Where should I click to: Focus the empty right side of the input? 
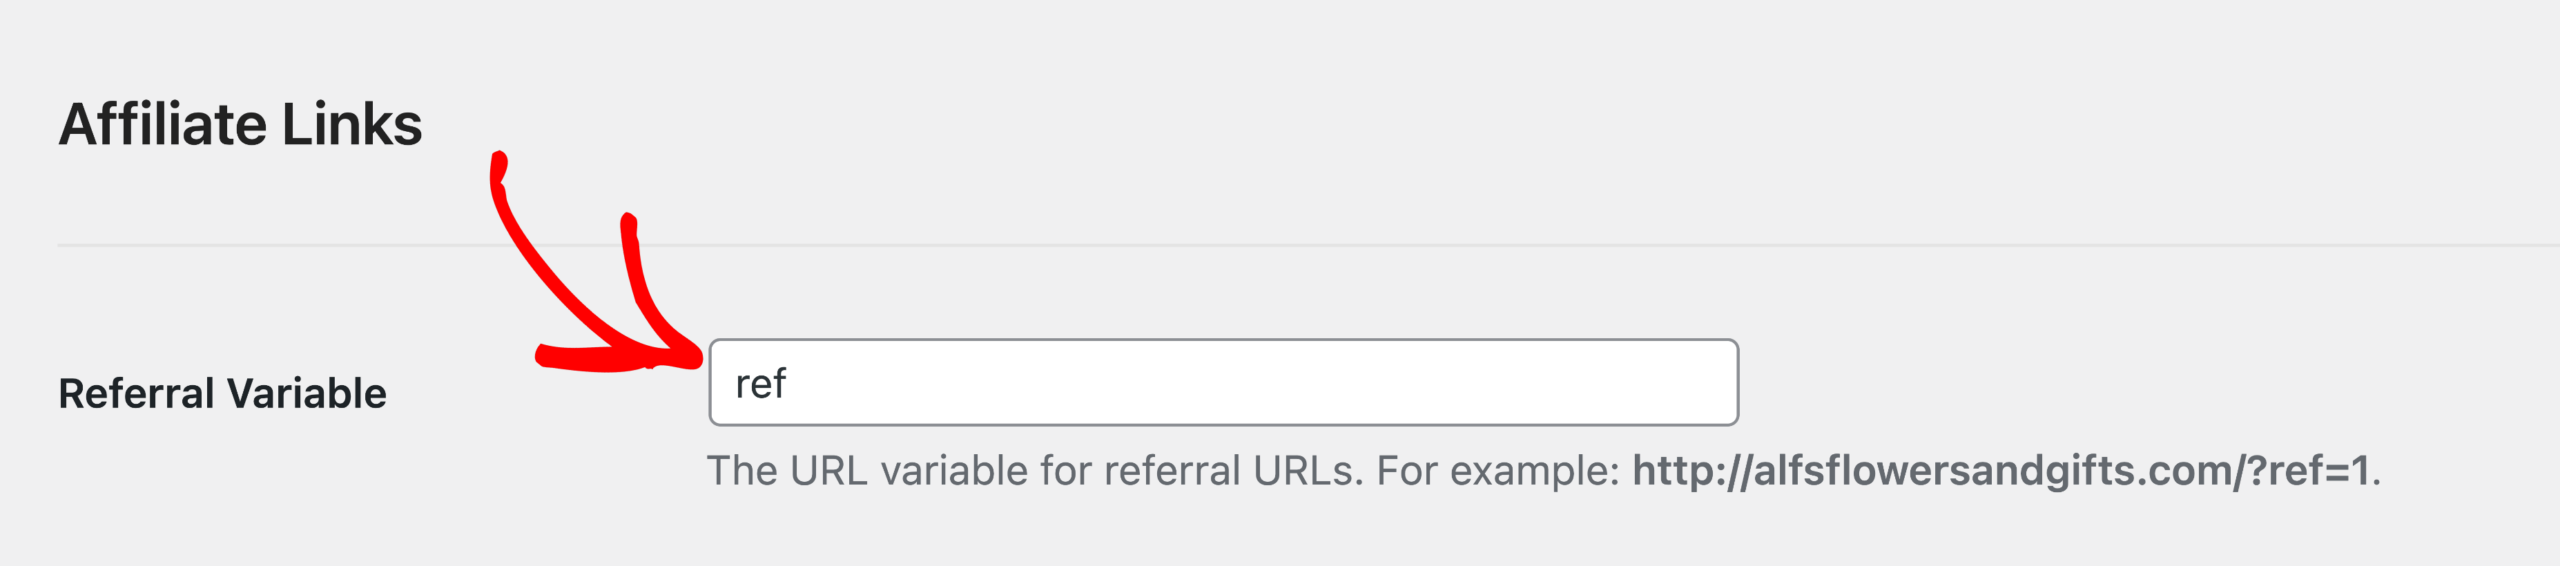coord(1400,382)
